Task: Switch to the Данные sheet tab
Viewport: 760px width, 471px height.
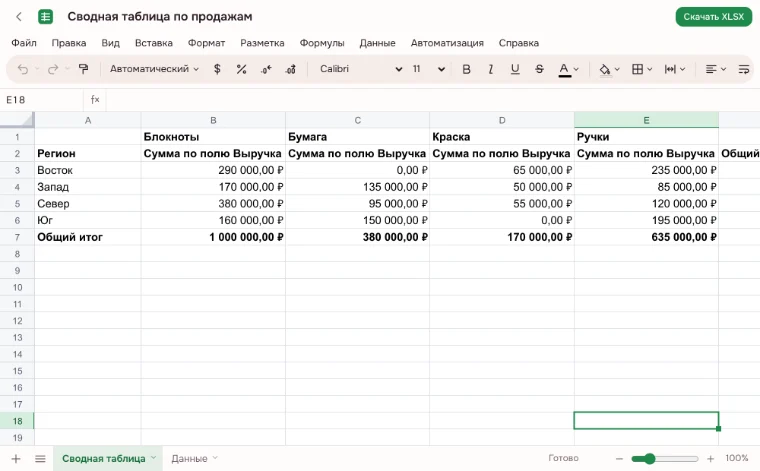Action: pos(189,458)
